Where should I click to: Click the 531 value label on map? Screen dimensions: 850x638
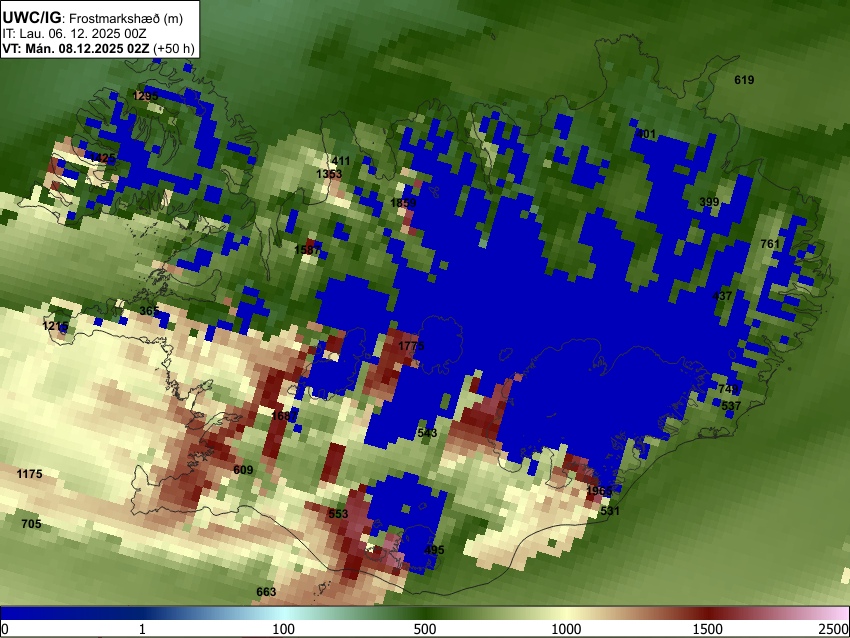(x=610, y=511)
